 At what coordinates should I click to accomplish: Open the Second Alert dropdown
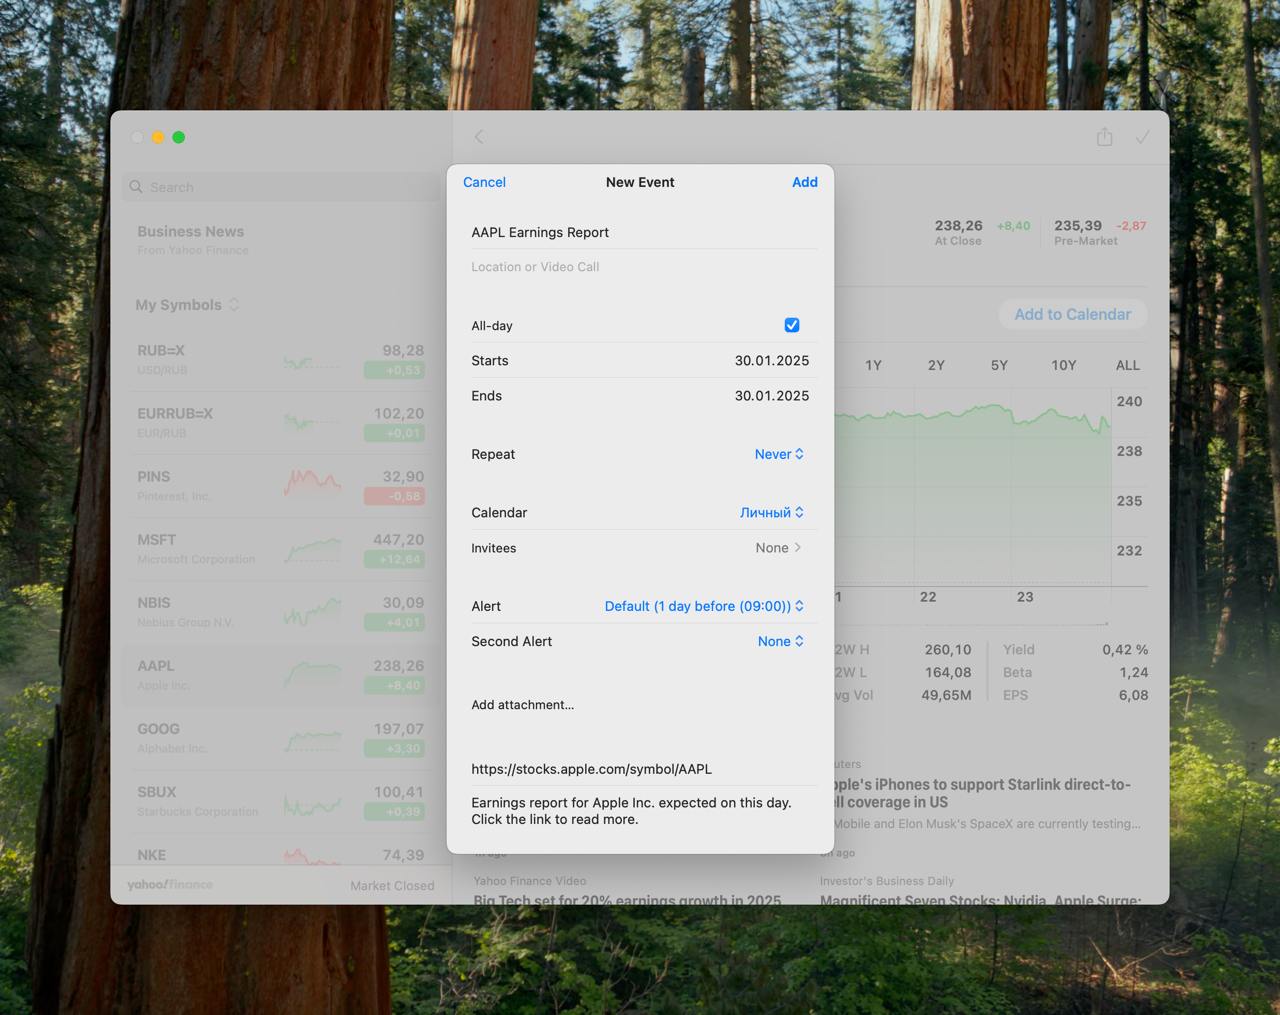[781, 641]
